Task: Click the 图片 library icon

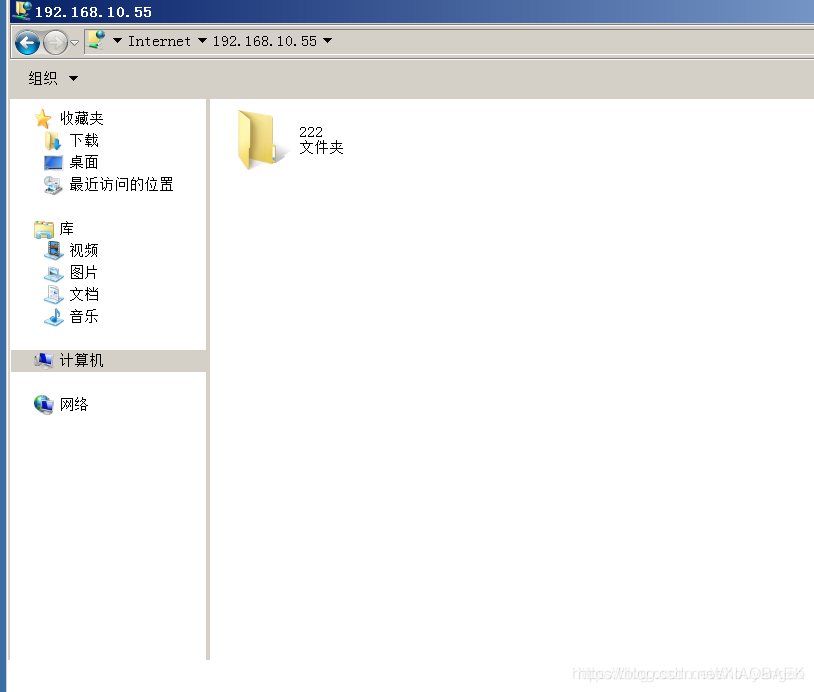Action: pos(53,273)
